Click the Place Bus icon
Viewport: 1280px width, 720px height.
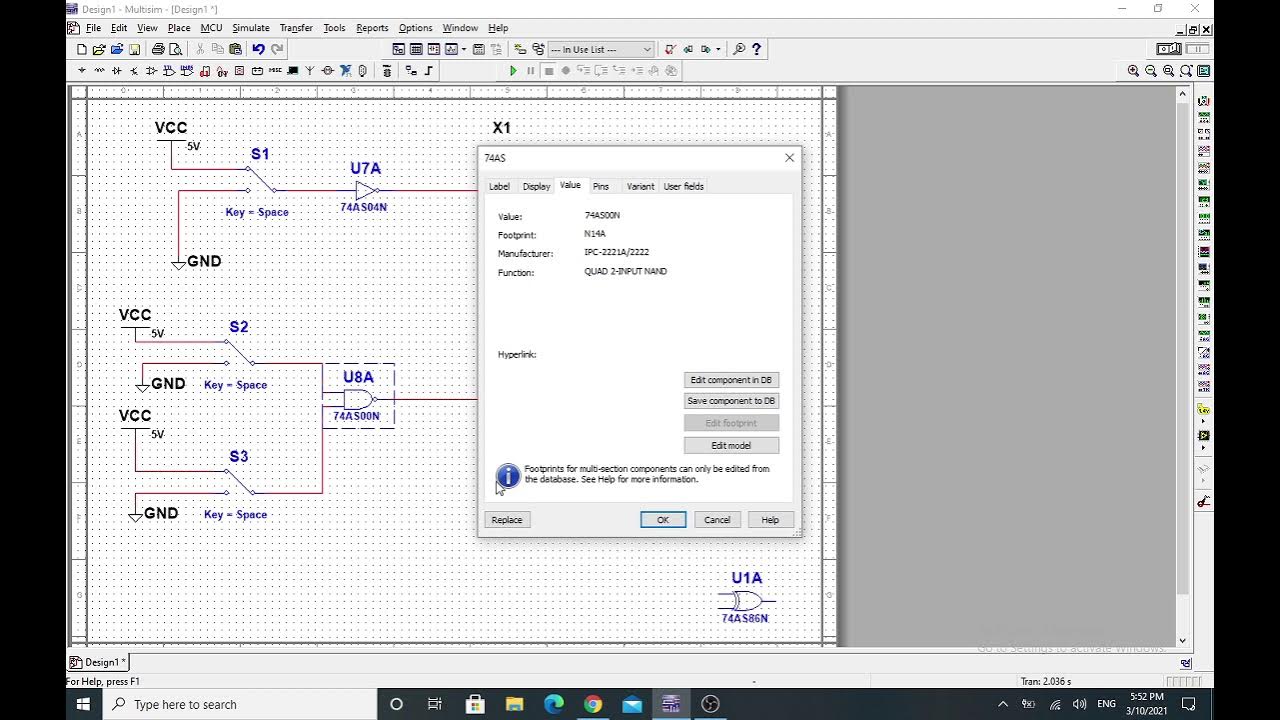pyautogui.click(x=429, y=71)
